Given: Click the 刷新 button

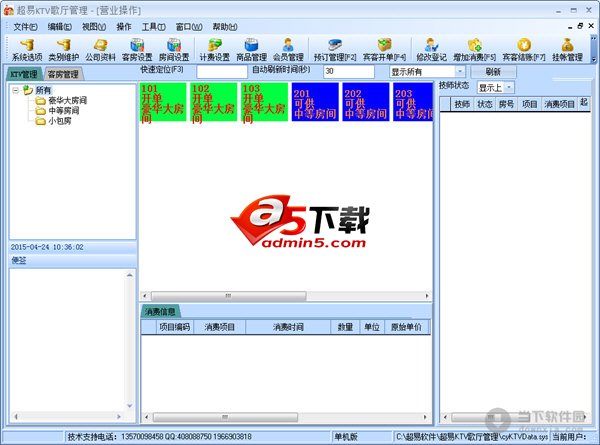Looking at the screenshot, I should tap(493, 72).
